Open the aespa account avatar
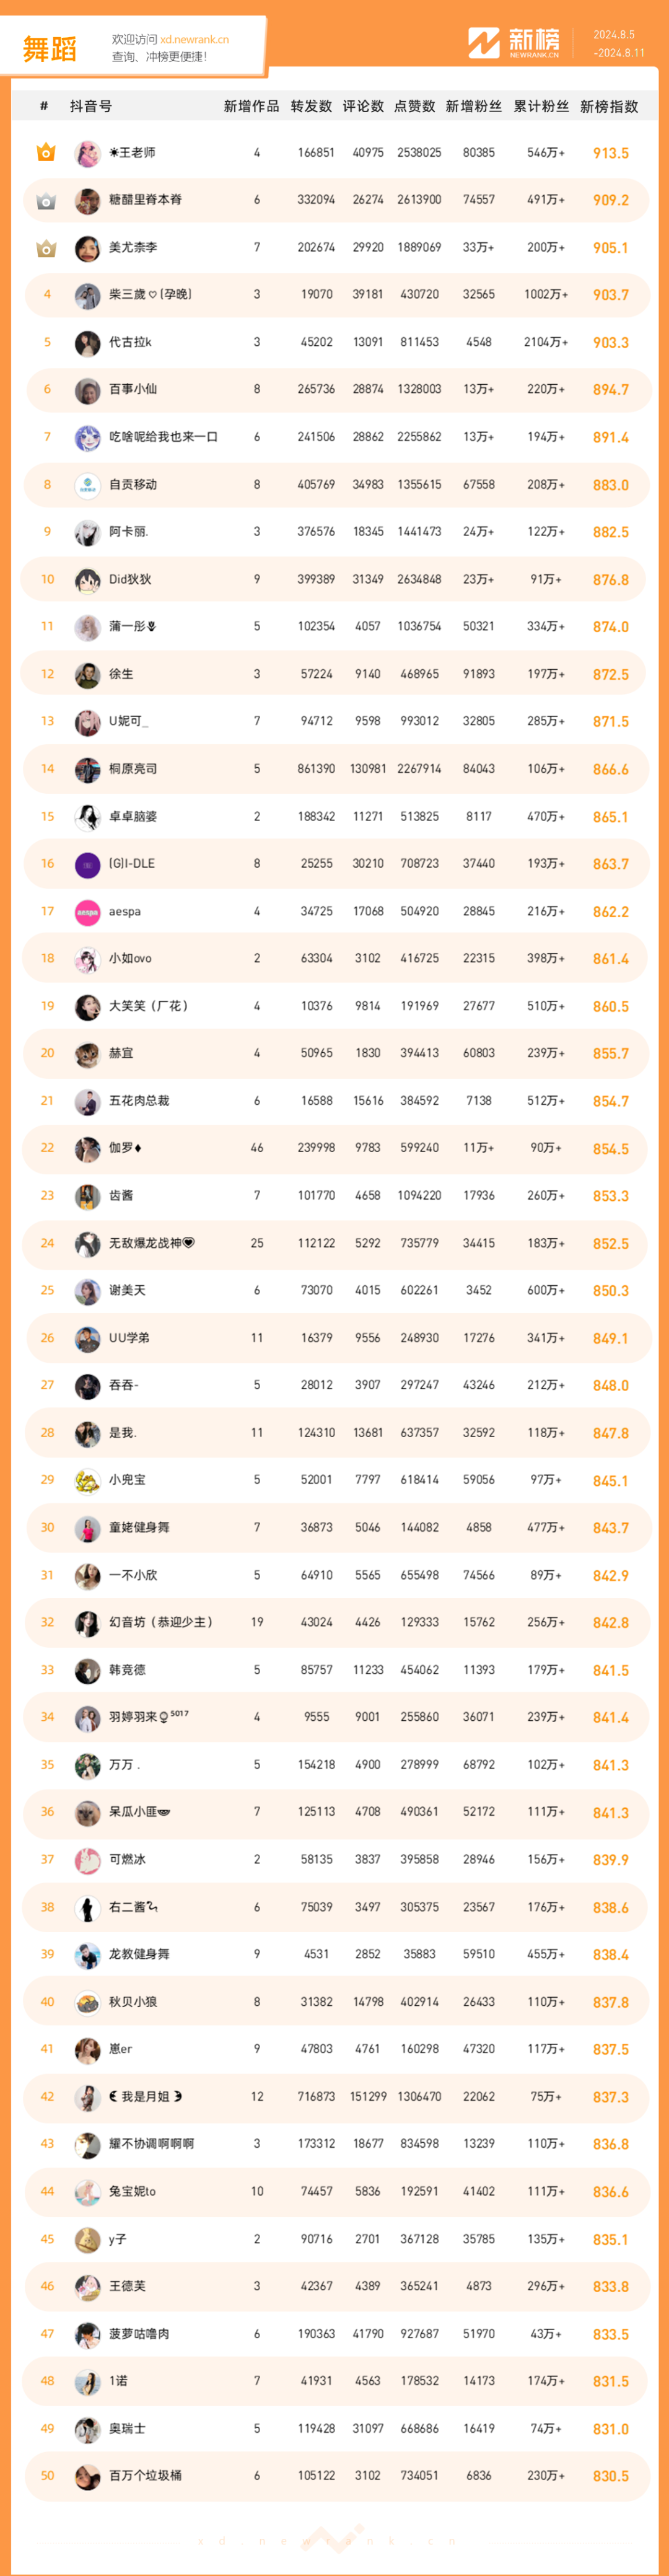The width and height of the screenshot is (669, 2576). (x=88, y=912)
